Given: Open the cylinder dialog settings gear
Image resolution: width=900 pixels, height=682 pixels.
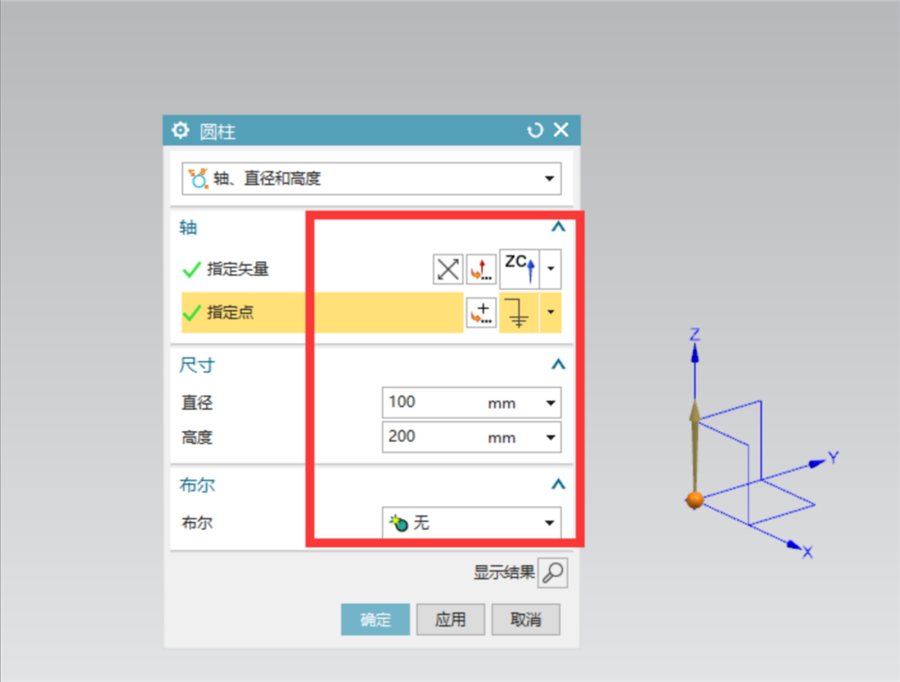Looking at the screenshot, I should point(180,130).
